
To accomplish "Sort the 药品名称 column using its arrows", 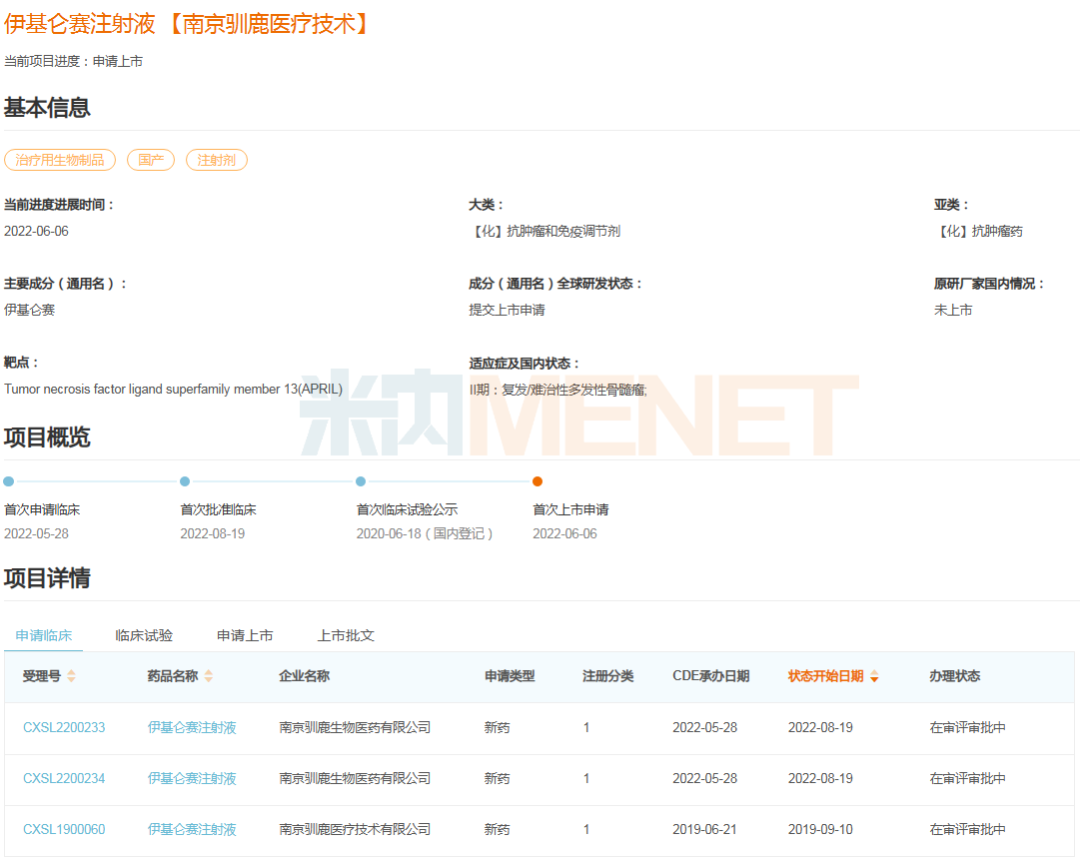I will click(208, 676).
